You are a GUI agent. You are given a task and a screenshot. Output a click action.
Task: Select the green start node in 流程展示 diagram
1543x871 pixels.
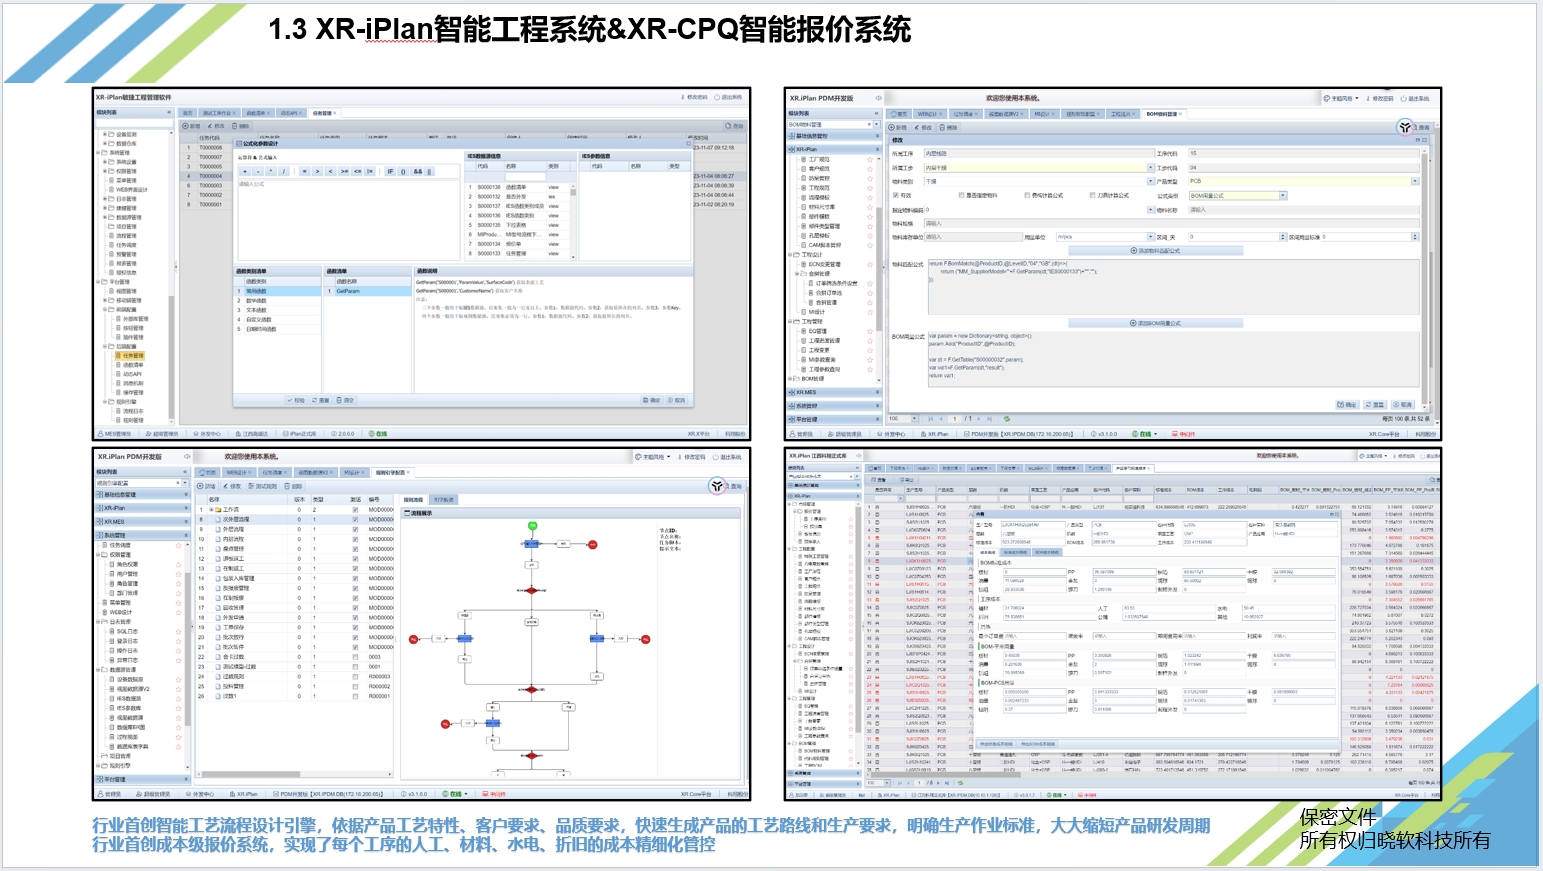click(x=532, y=525)
